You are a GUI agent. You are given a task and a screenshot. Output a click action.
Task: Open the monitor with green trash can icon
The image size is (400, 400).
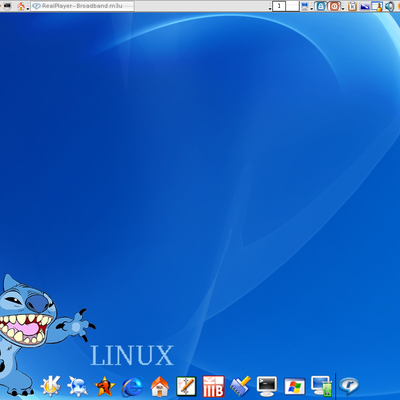coord(321,386)
